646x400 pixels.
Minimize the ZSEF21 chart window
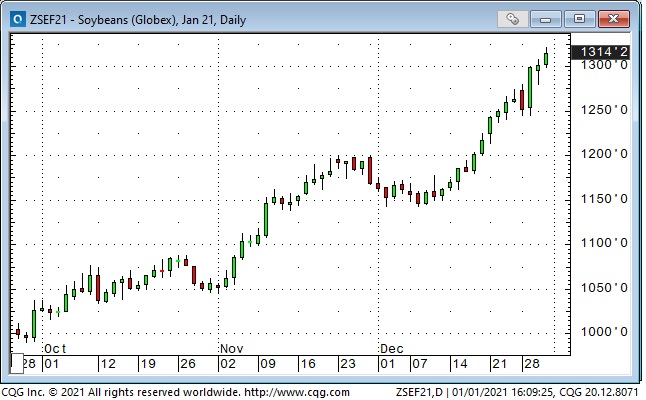click(545, 19)
